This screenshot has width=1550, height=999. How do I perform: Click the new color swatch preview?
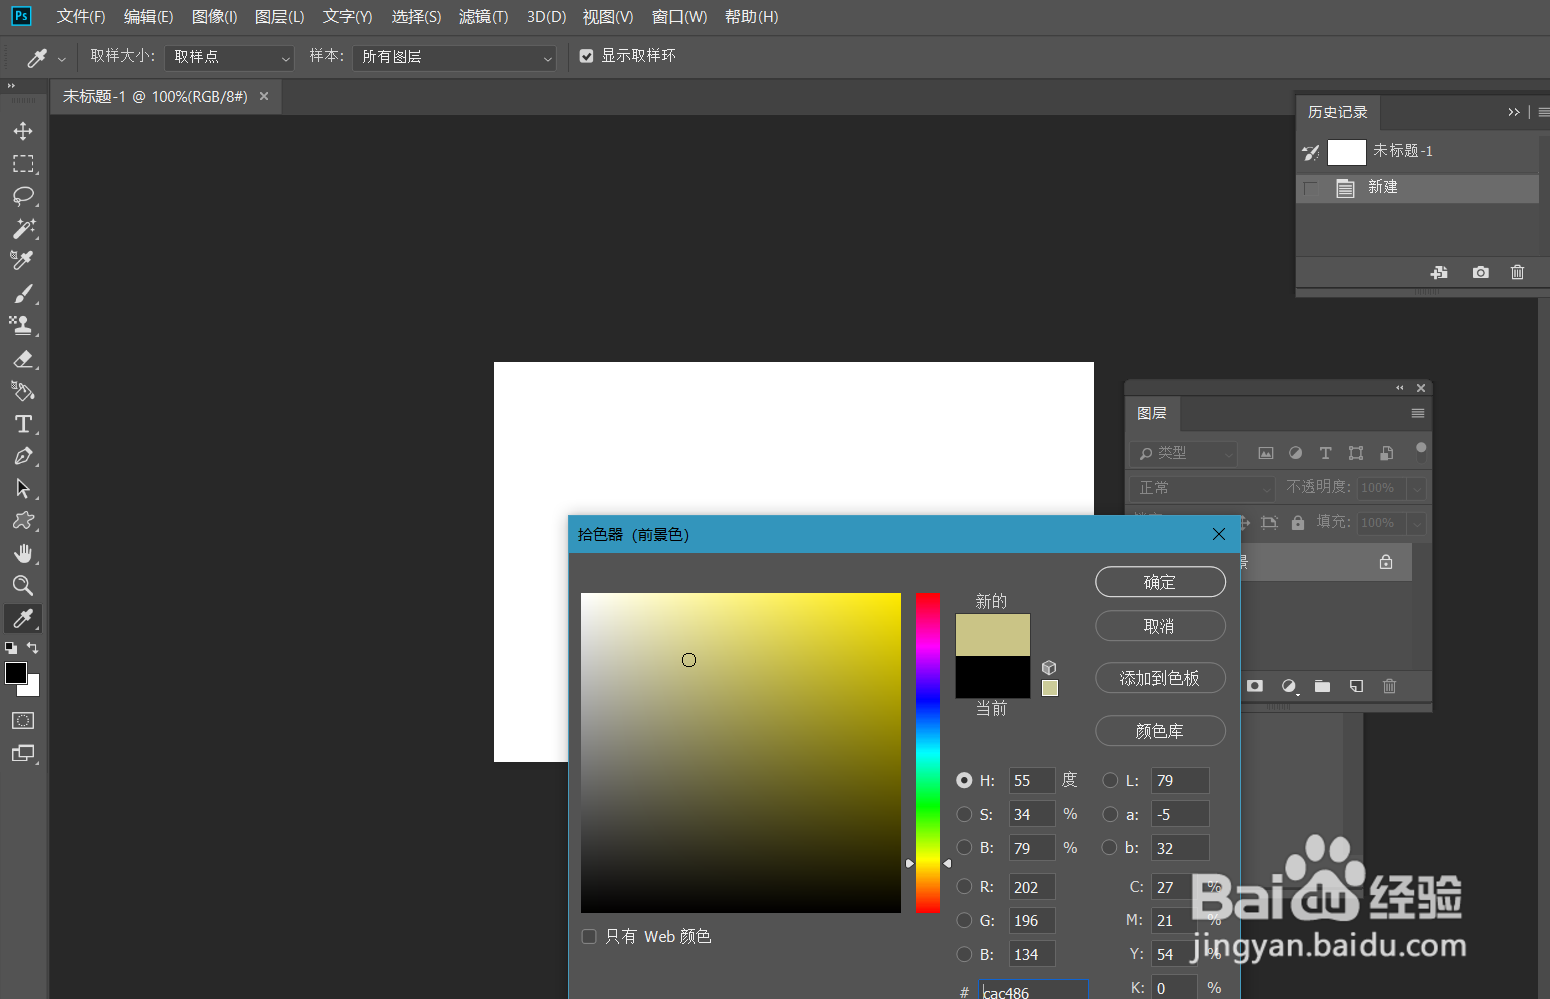[x=992, y=635]
